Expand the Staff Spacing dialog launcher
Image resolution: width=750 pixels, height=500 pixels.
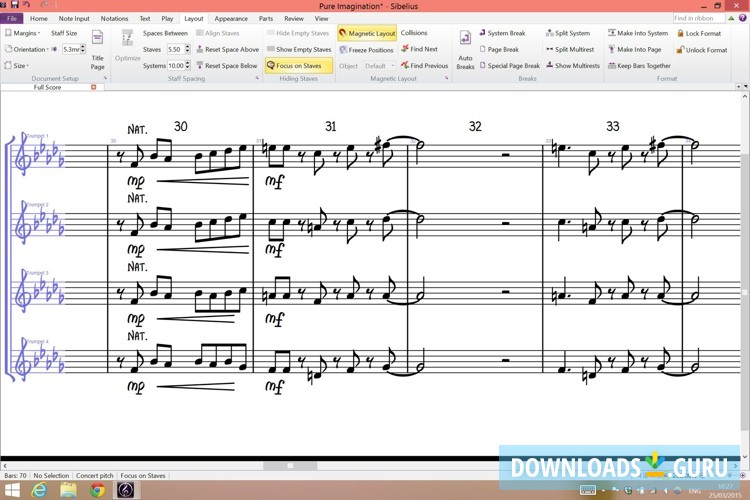pos(257,78)
